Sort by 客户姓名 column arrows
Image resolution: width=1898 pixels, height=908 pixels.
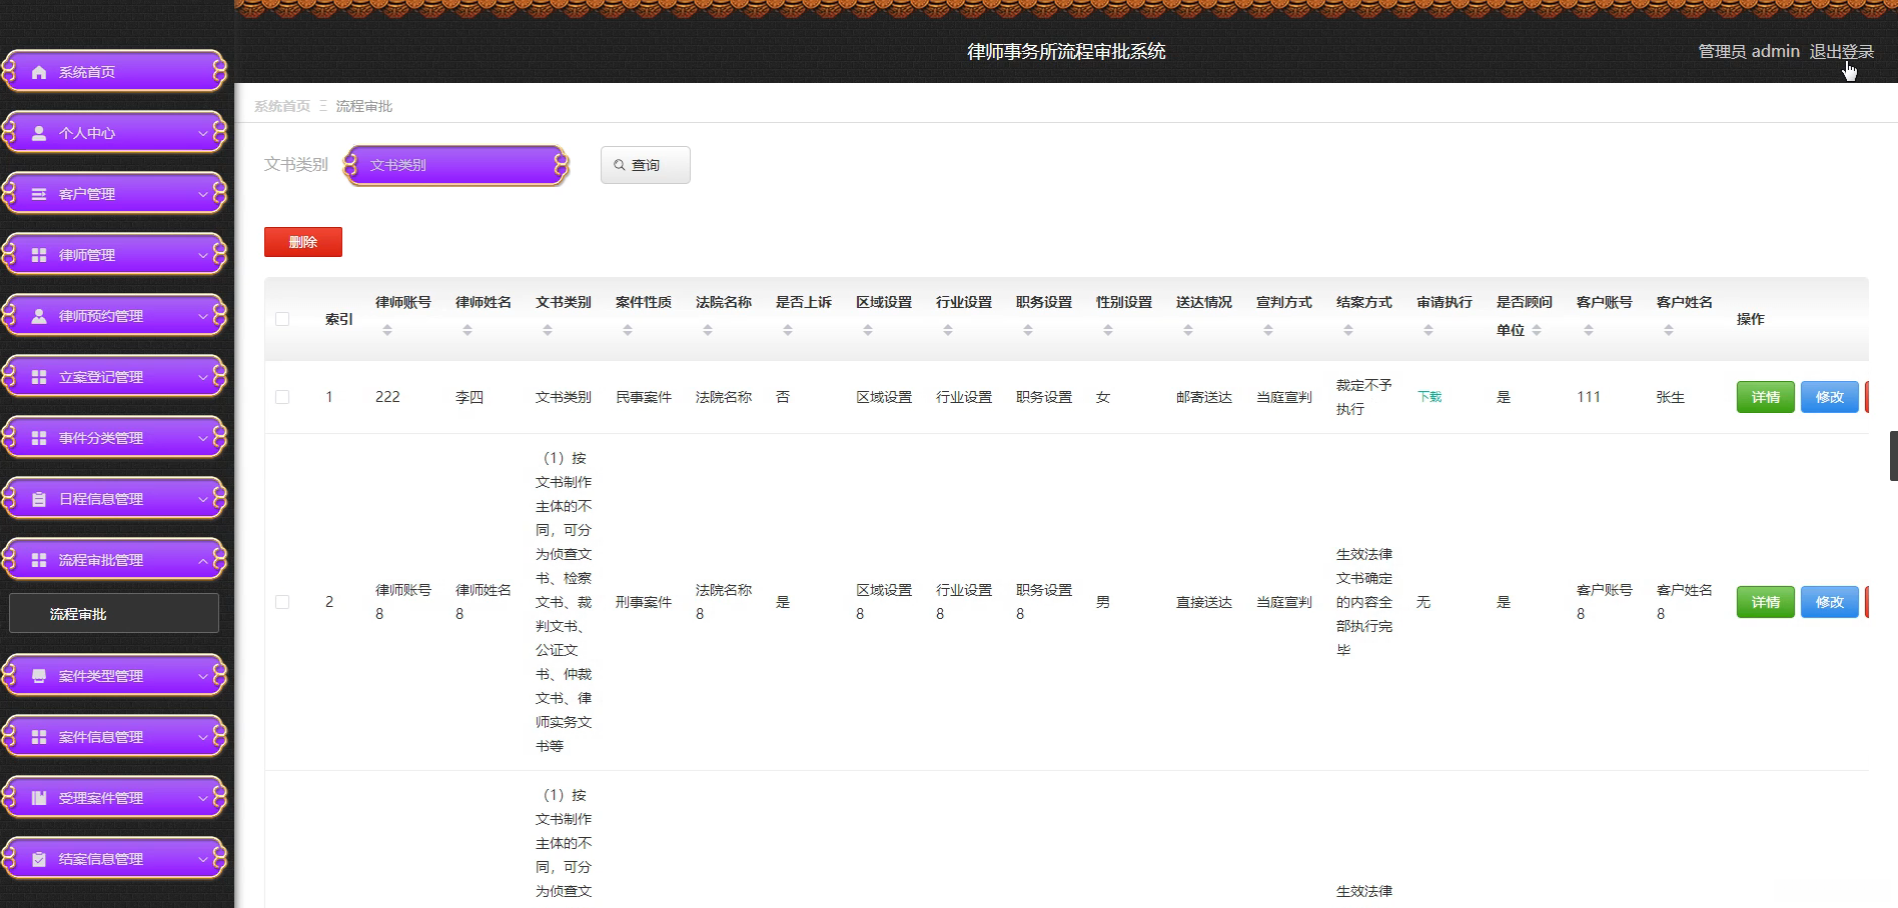[1668, 330]
